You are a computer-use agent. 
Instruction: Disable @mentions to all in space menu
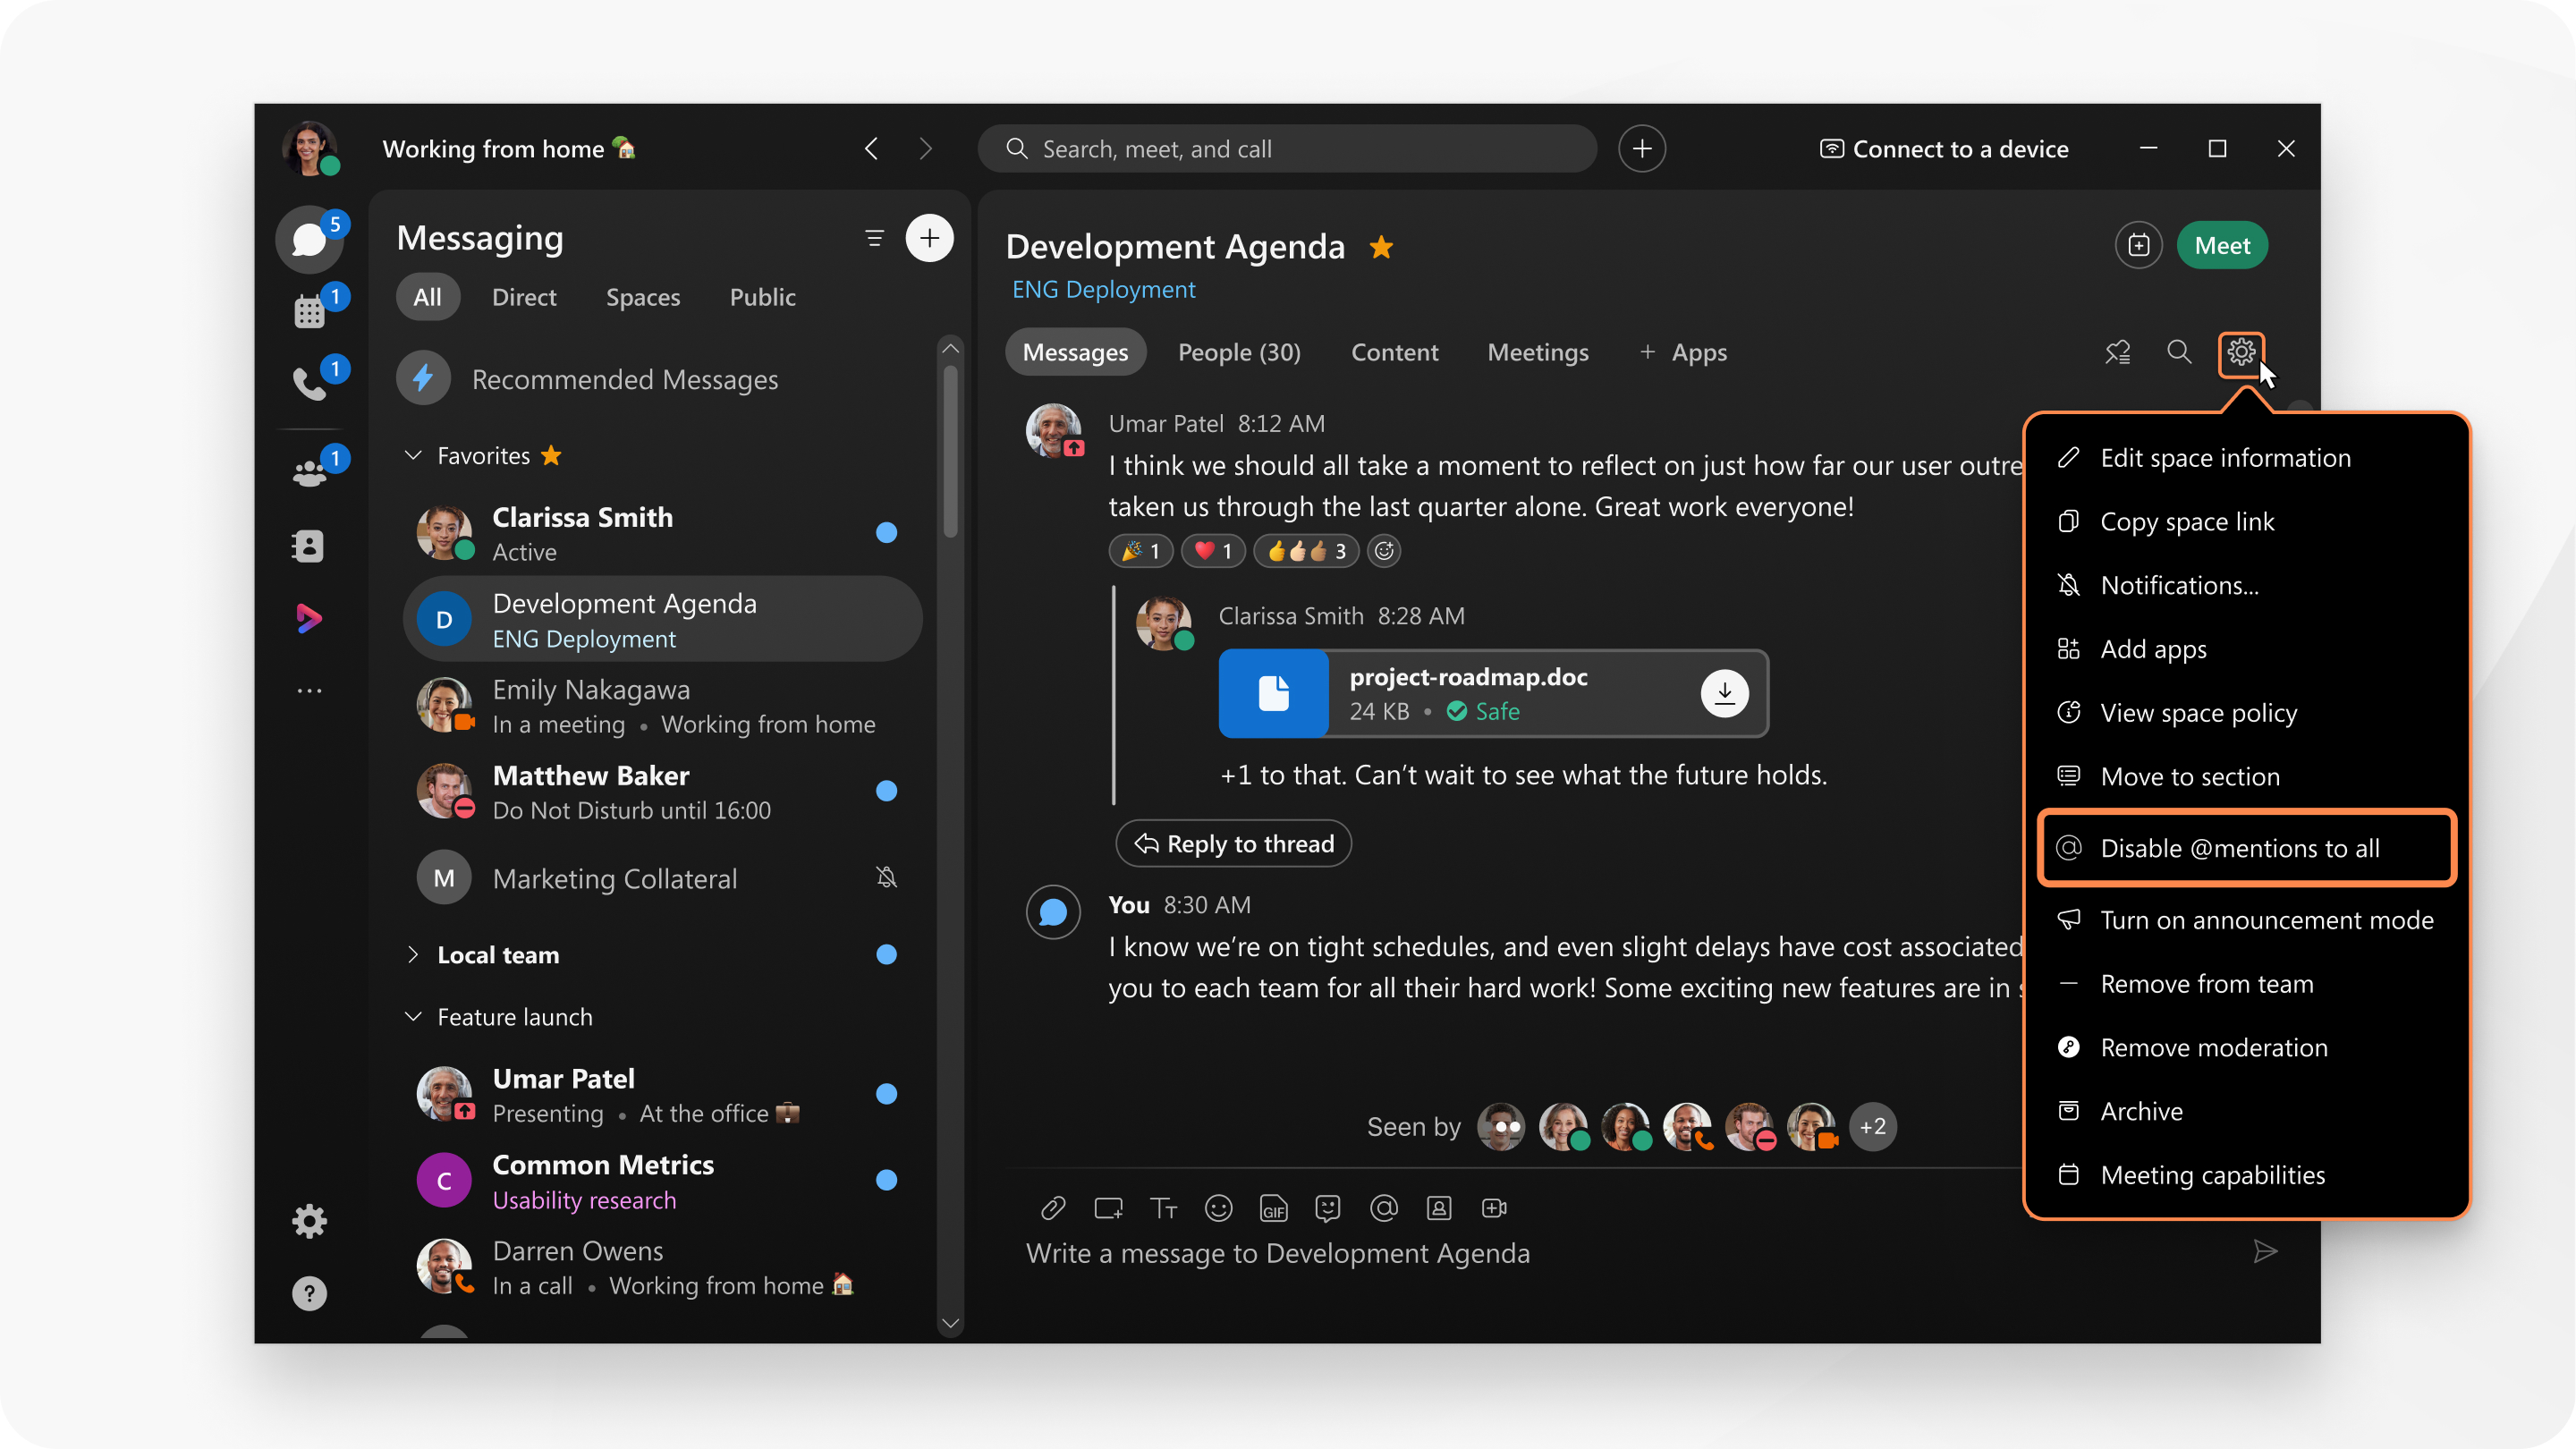tap(2240, 847)
